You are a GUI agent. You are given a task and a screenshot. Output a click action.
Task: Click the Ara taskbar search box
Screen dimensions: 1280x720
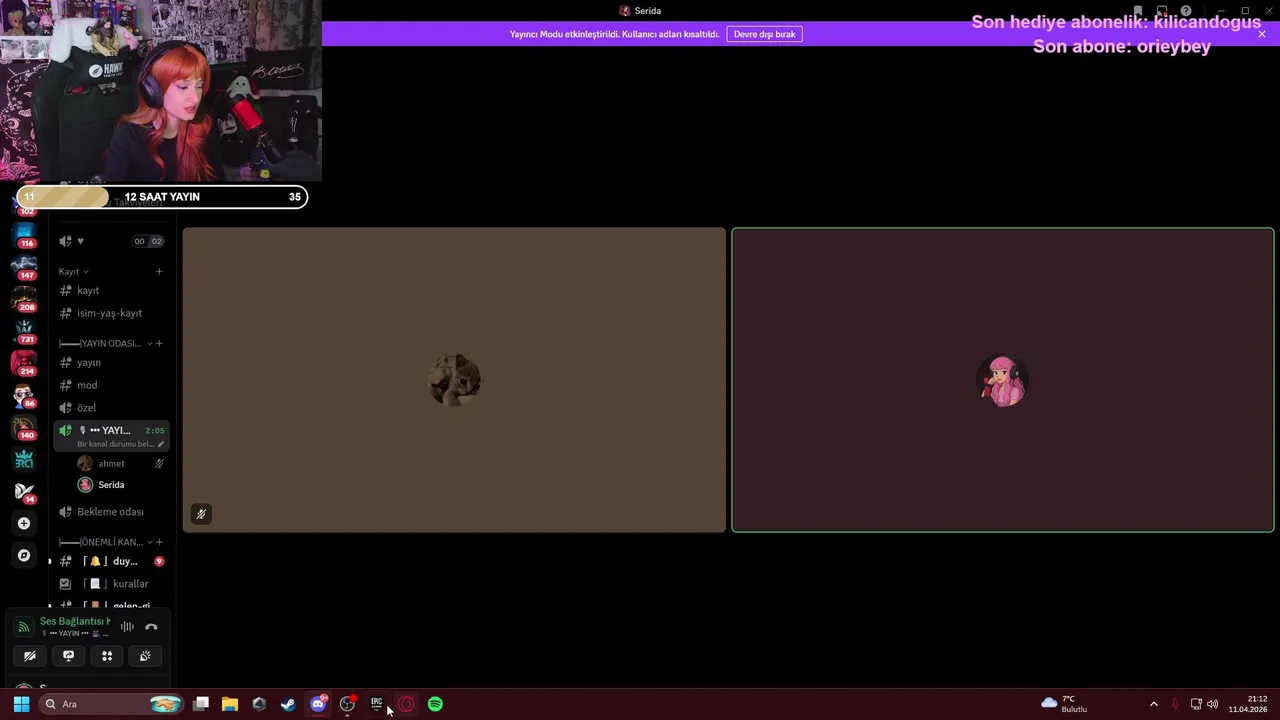(x=111, y=704)
